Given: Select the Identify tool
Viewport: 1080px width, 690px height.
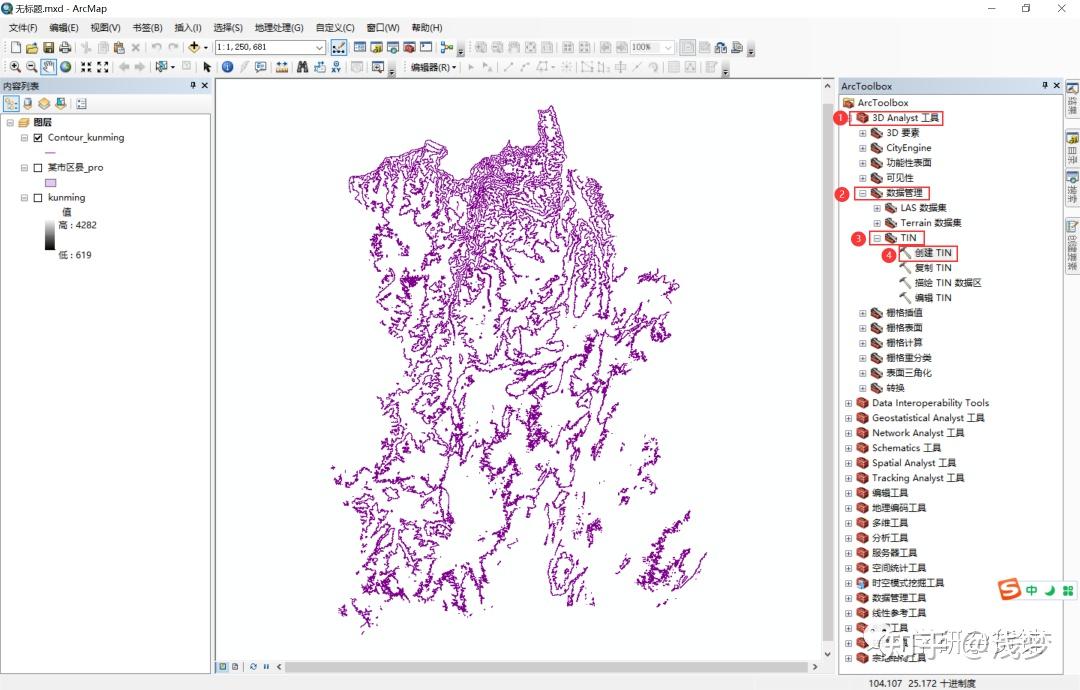Looking at the screenshot, I should 228,67.
